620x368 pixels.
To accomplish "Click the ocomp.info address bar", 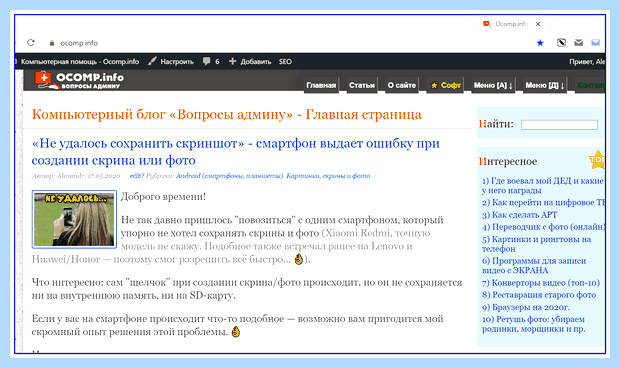I will pyautogui.click(x=79, y=43).
